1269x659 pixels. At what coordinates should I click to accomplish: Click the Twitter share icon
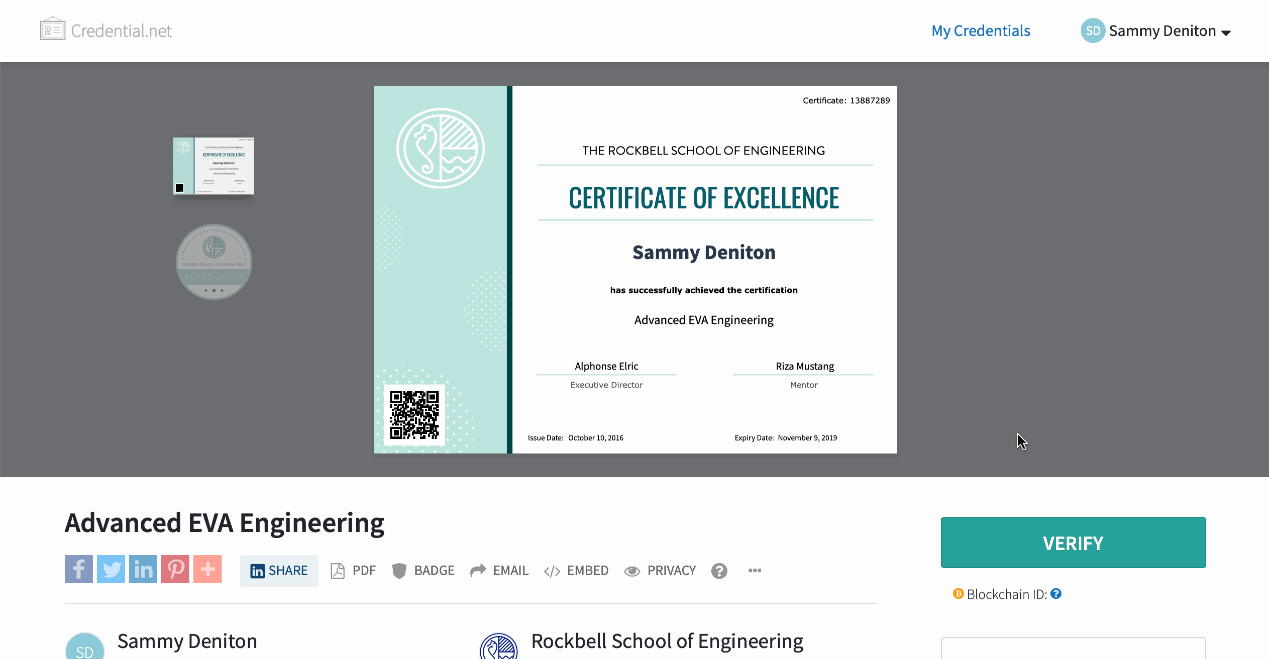(x=111, y=570)
